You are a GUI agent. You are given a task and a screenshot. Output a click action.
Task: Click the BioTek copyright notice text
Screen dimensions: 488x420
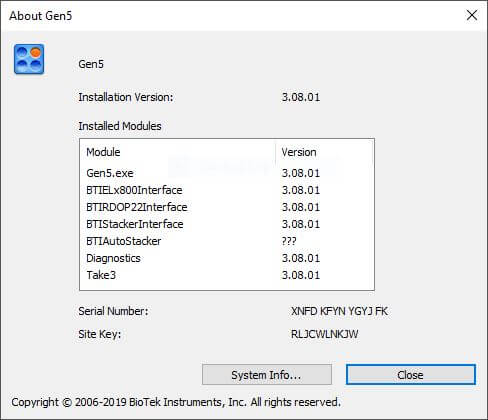tap(176, 402)
